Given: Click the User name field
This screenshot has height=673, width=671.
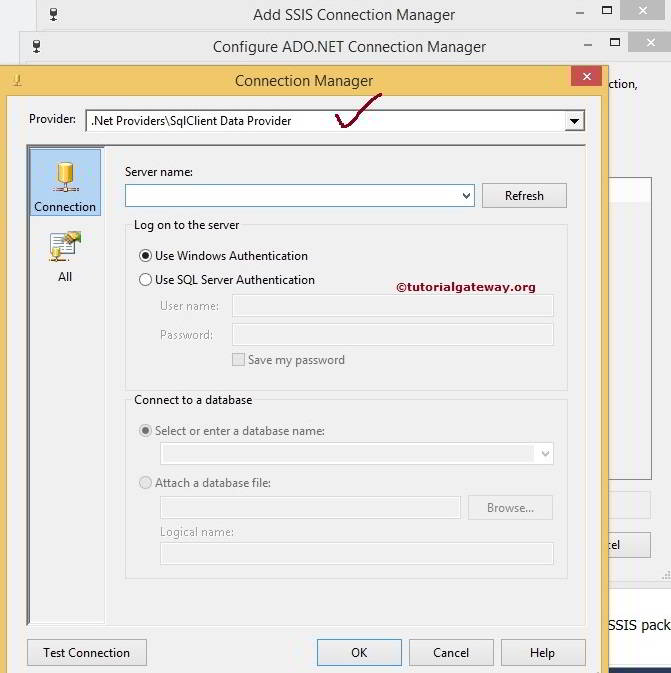Looking at the screenshot, I should point(392,306).
